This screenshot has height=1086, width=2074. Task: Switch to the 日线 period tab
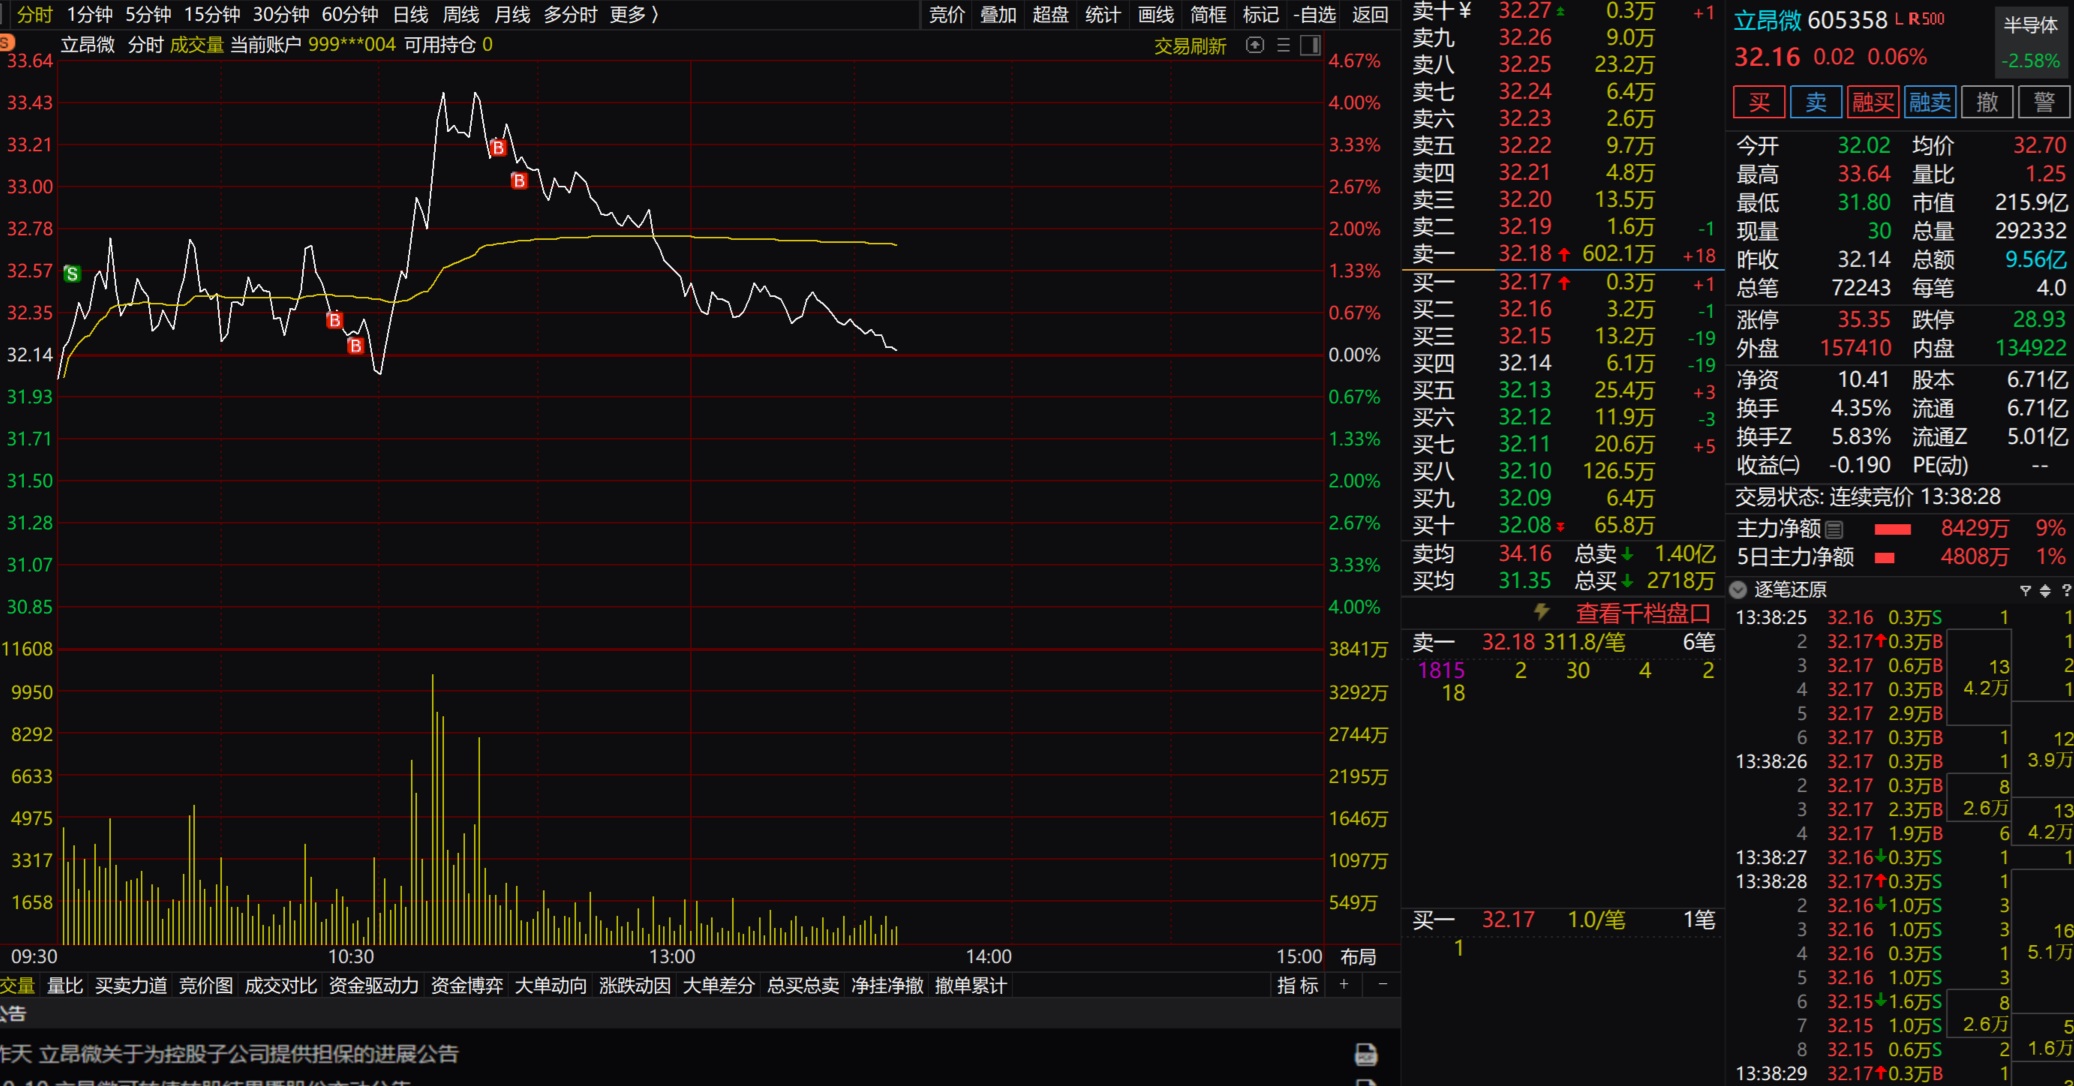[410, 15]
